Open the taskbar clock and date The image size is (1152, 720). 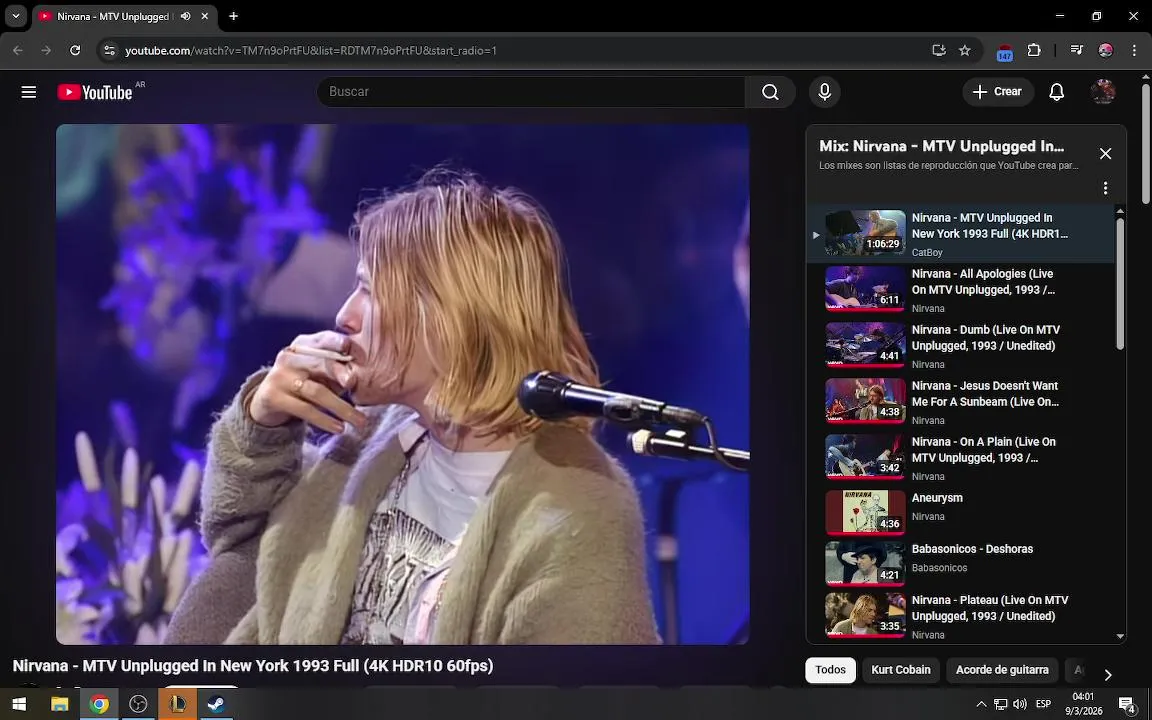(1083, 704)
